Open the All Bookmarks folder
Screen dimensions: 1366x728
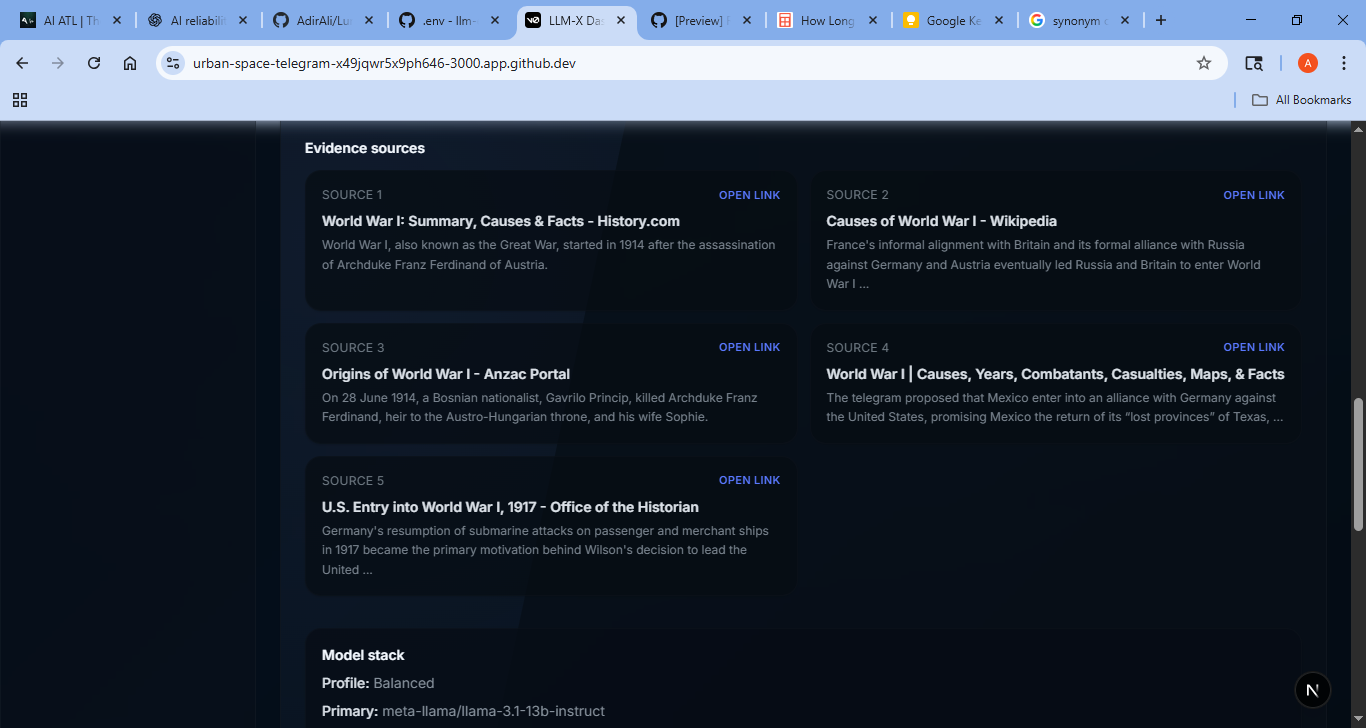point(1301,100)
